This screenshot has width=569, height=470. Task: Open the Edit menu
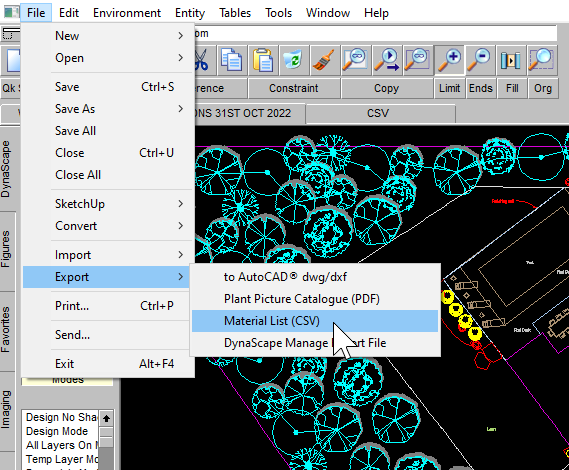(69, 13)
